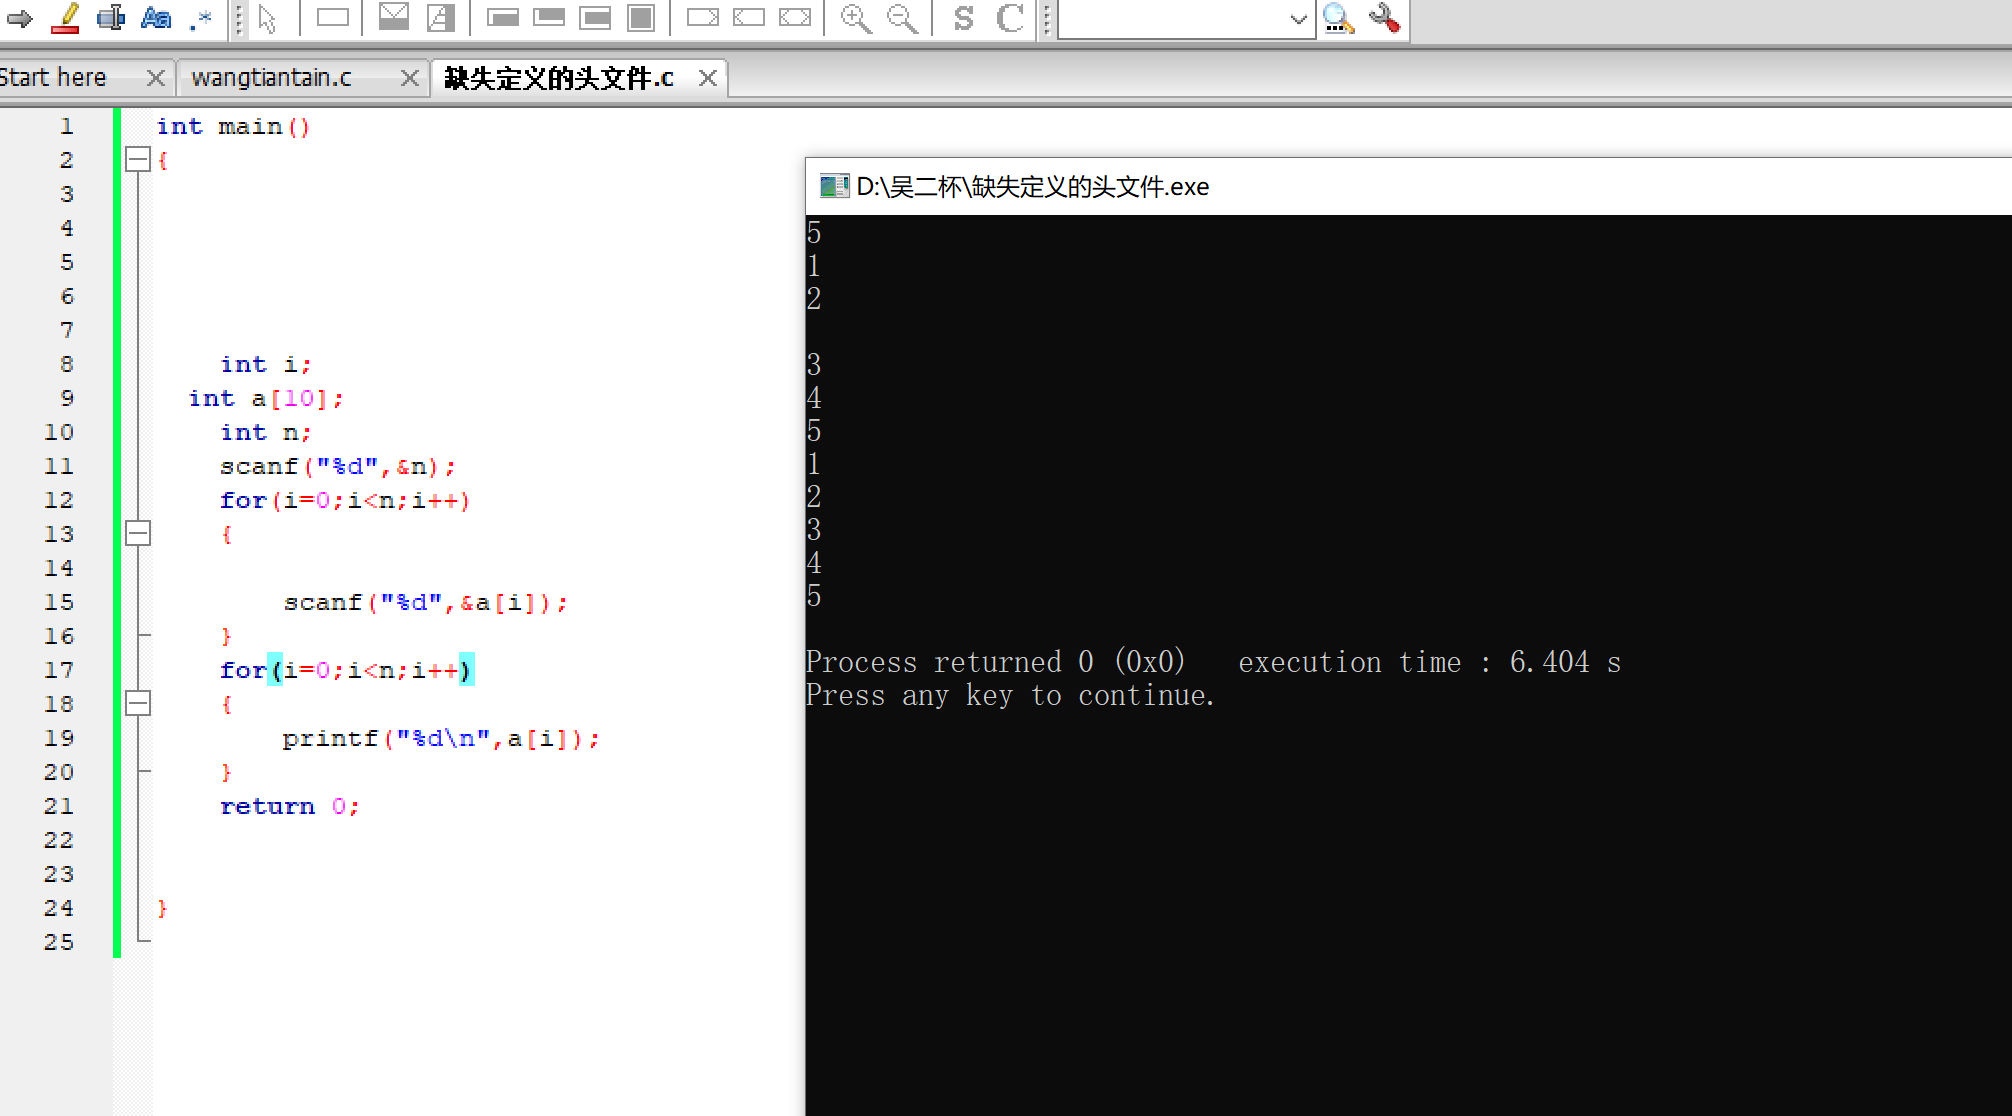Select the arrow pointer tool
The image size is (2012, 1116).
click(x=267, y=18)
